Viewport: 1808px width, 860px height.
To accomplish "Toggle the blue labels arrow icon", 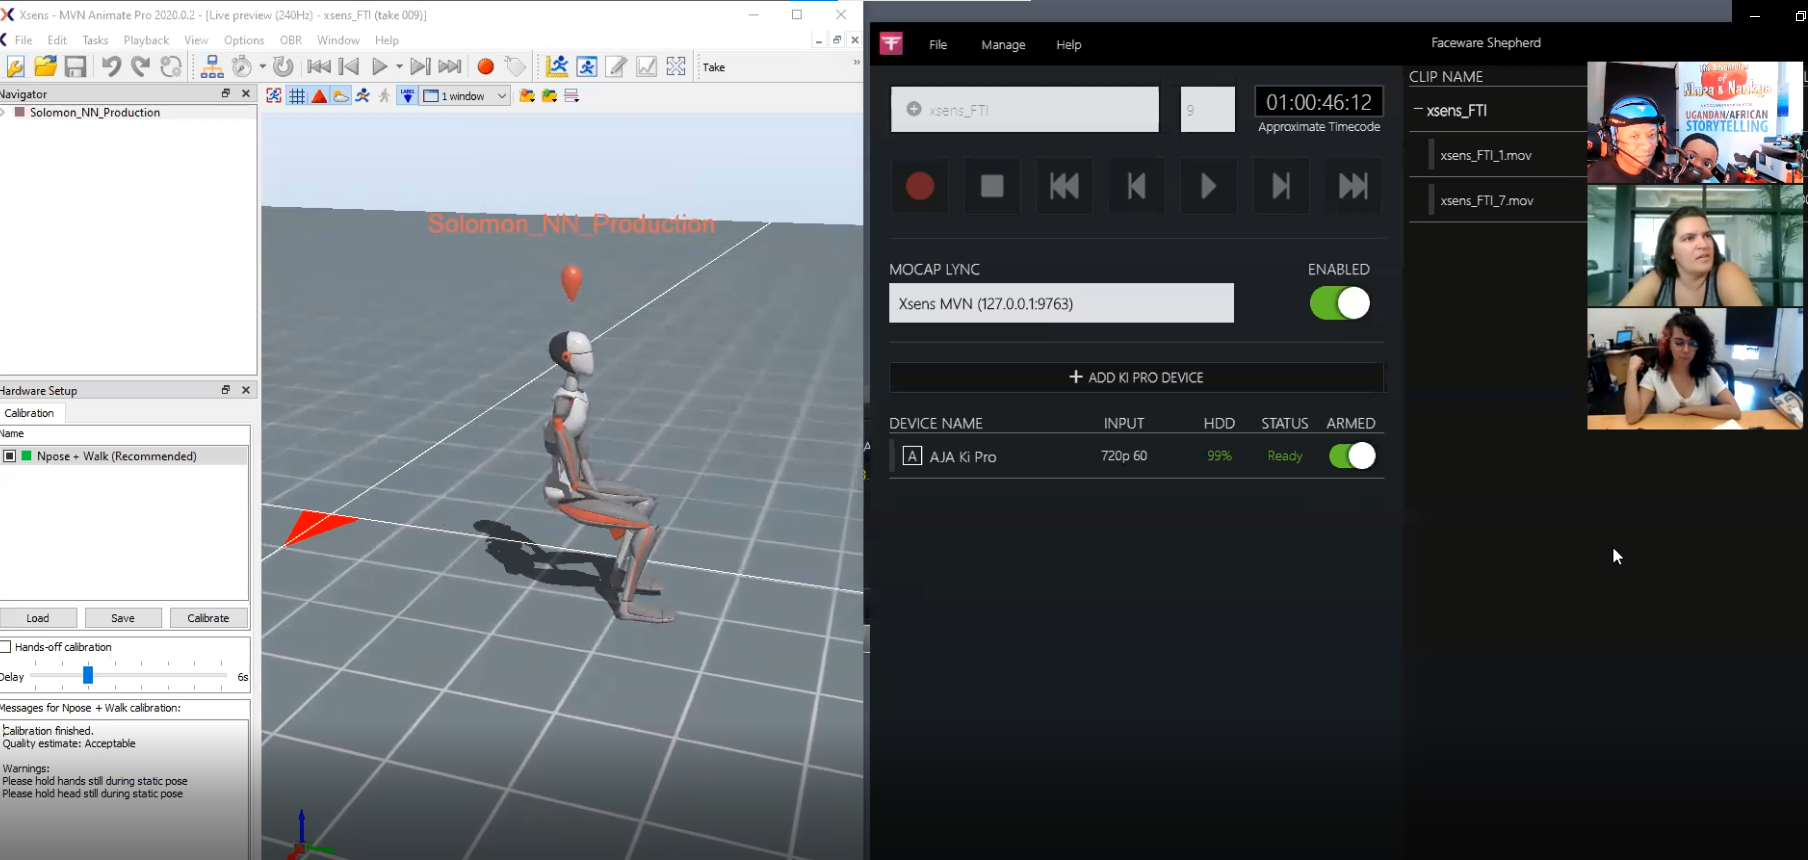I will point(407,96).
